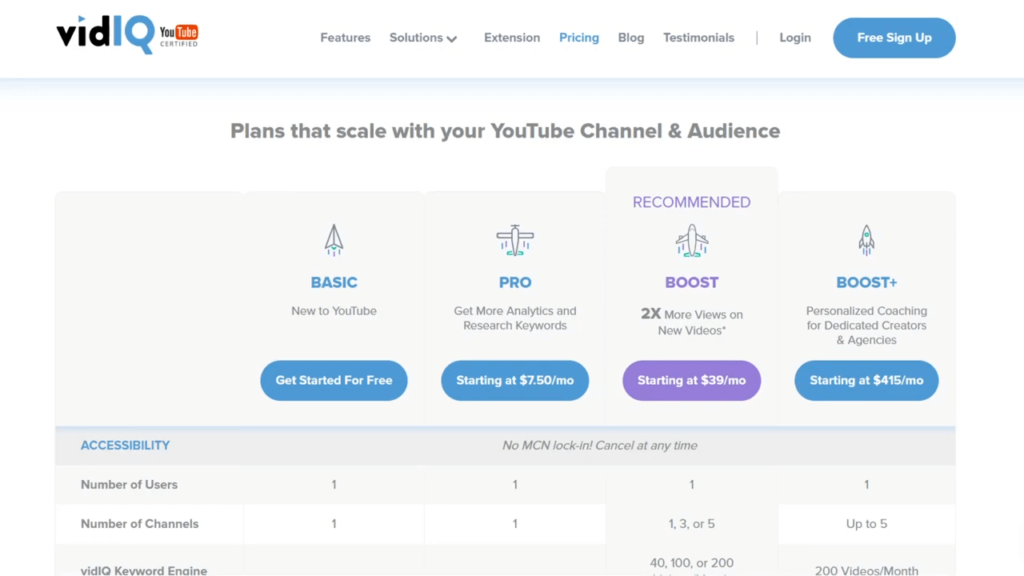The width and height of the screenshot is (1024, 576).
Task: Choose Pro plan Starting at $7.50/mo
Action: (x=515, y=380)
